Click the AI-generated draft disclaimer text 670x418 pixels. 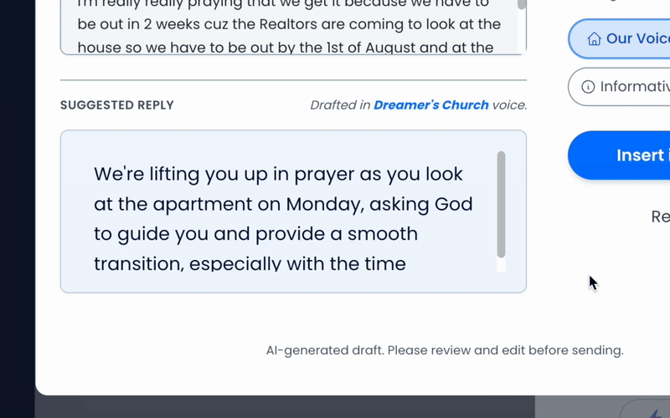click(445, 350)
